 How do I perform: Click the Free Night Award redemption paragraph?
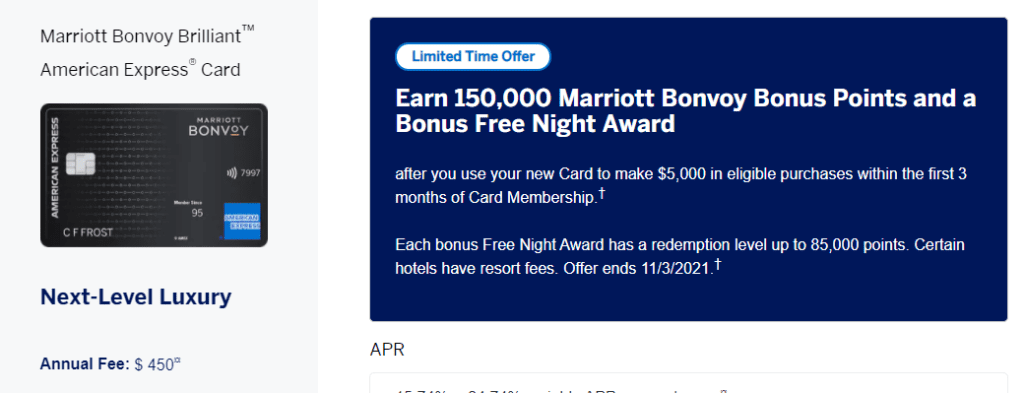(680, 257)
